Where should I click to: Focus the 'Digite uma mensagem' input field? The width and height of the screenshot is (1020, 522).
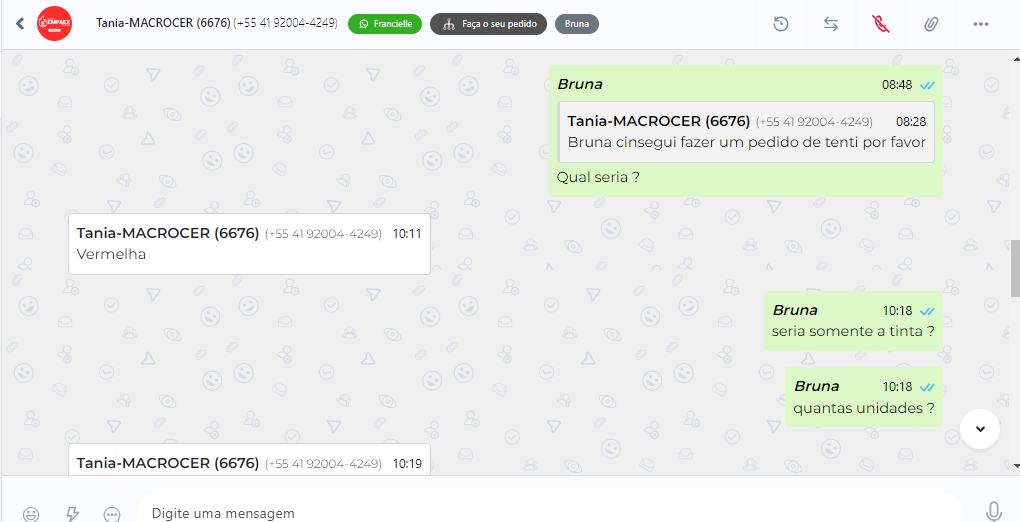[550, 513]
